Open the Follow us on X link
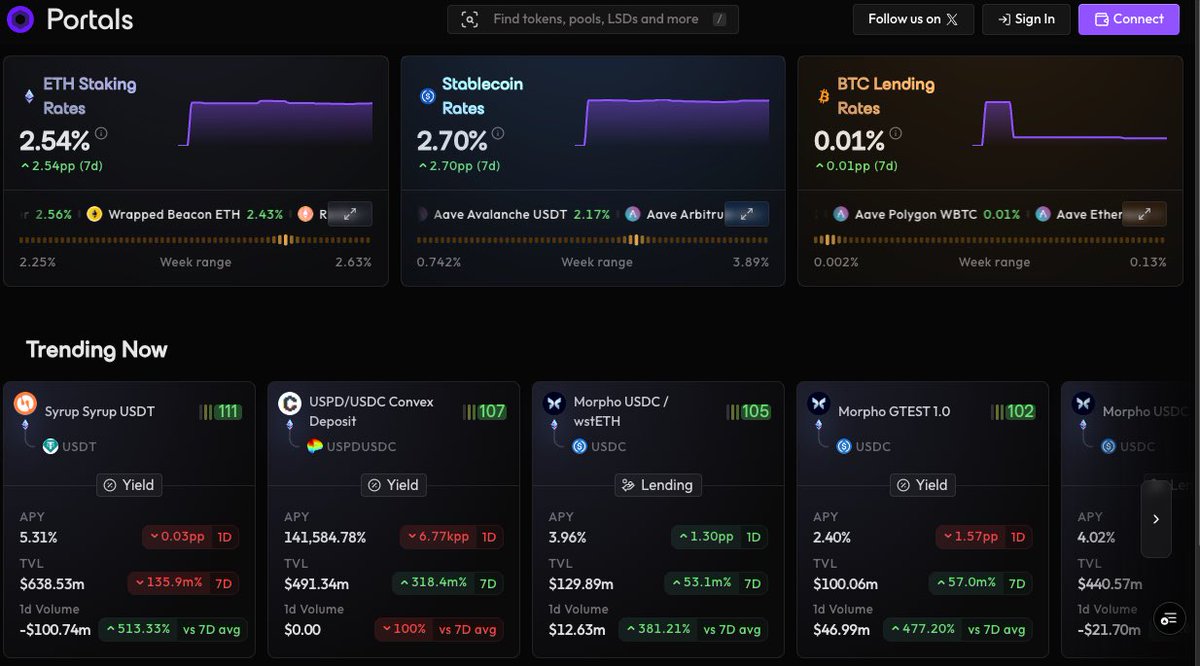Screen dimensions: 1200x666 pyautogui.click(x=912, y=19)
